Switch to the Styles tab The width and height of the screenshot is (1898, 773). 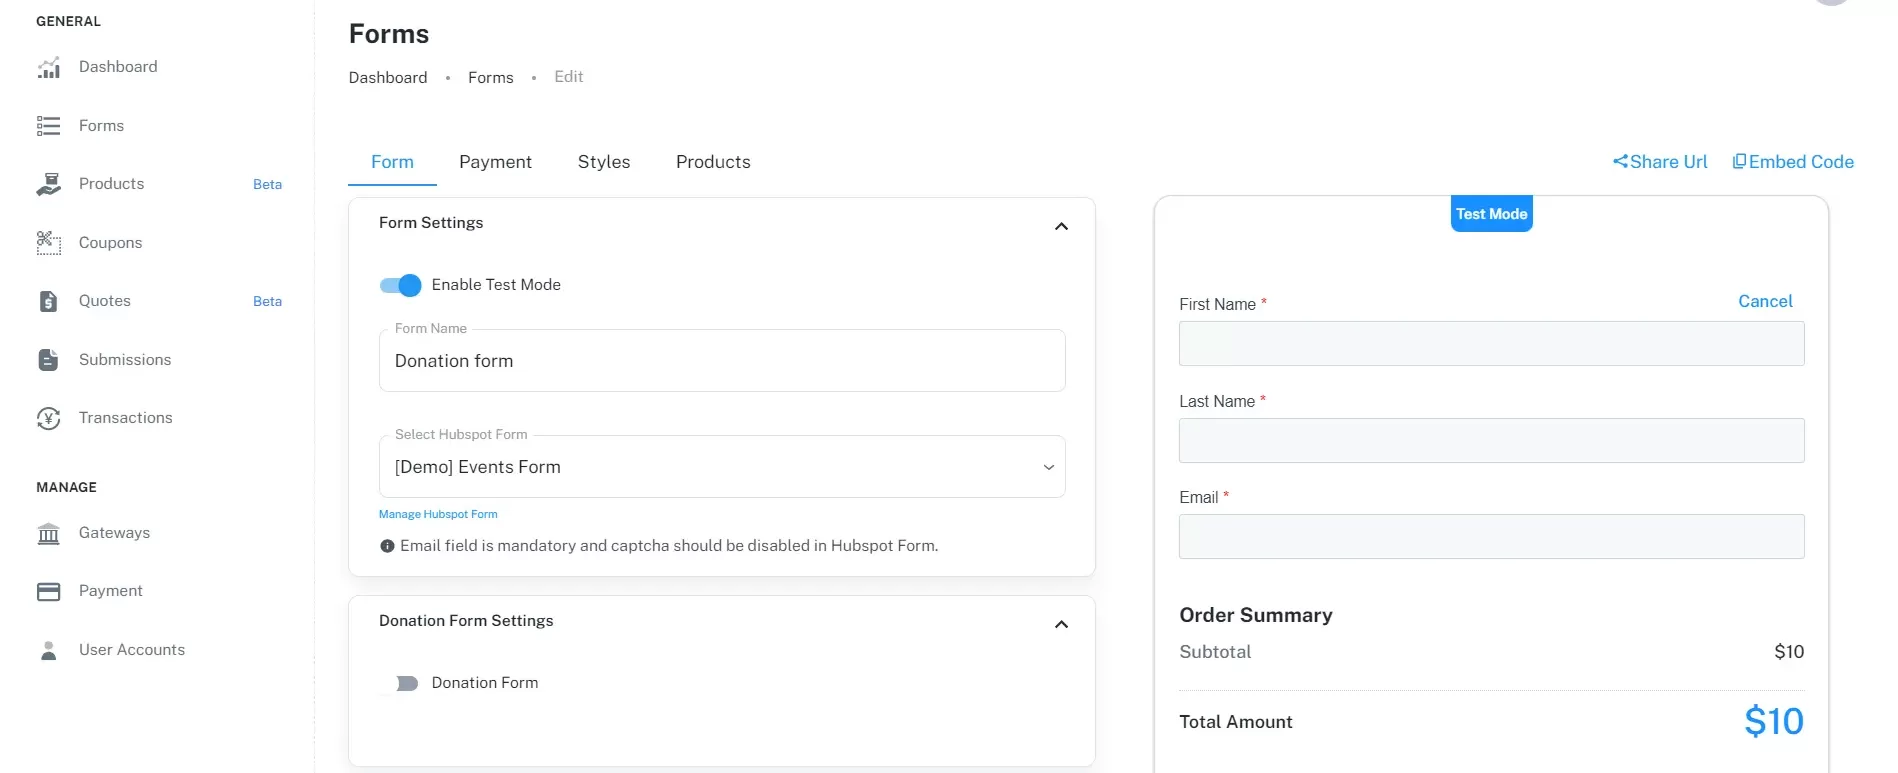point(604,162)
